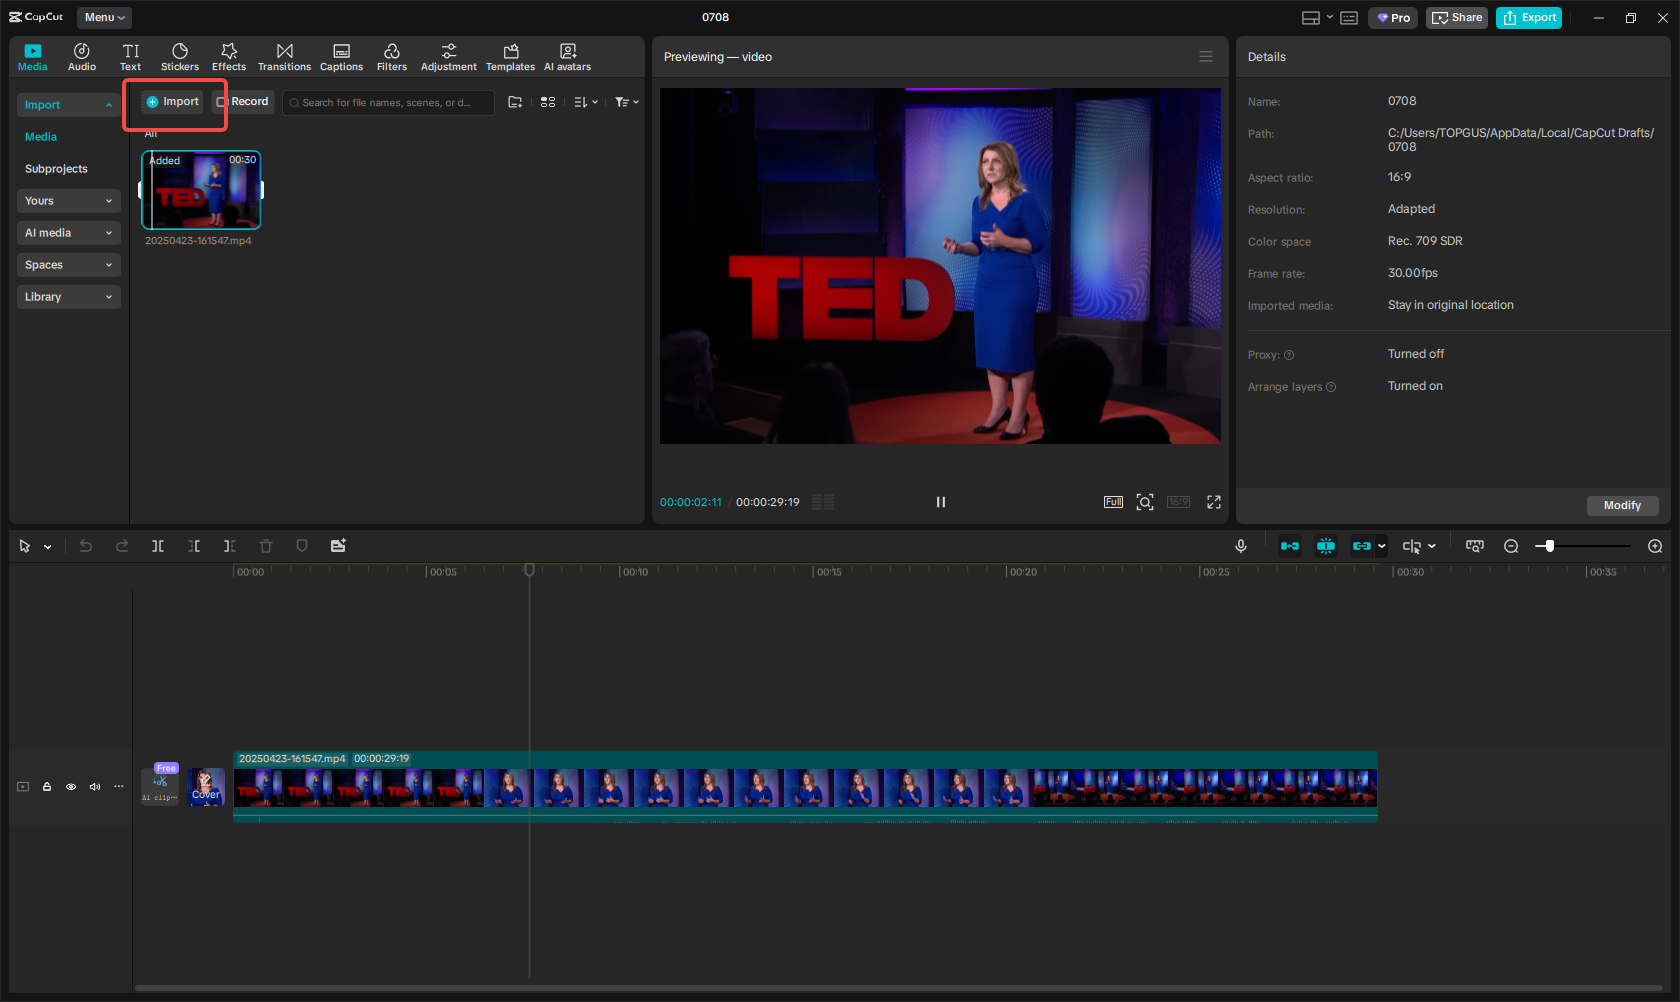The image size is (1680, 1002).
Task: Click the Modify button in the Details panel
Action: tap(1621, 506)
